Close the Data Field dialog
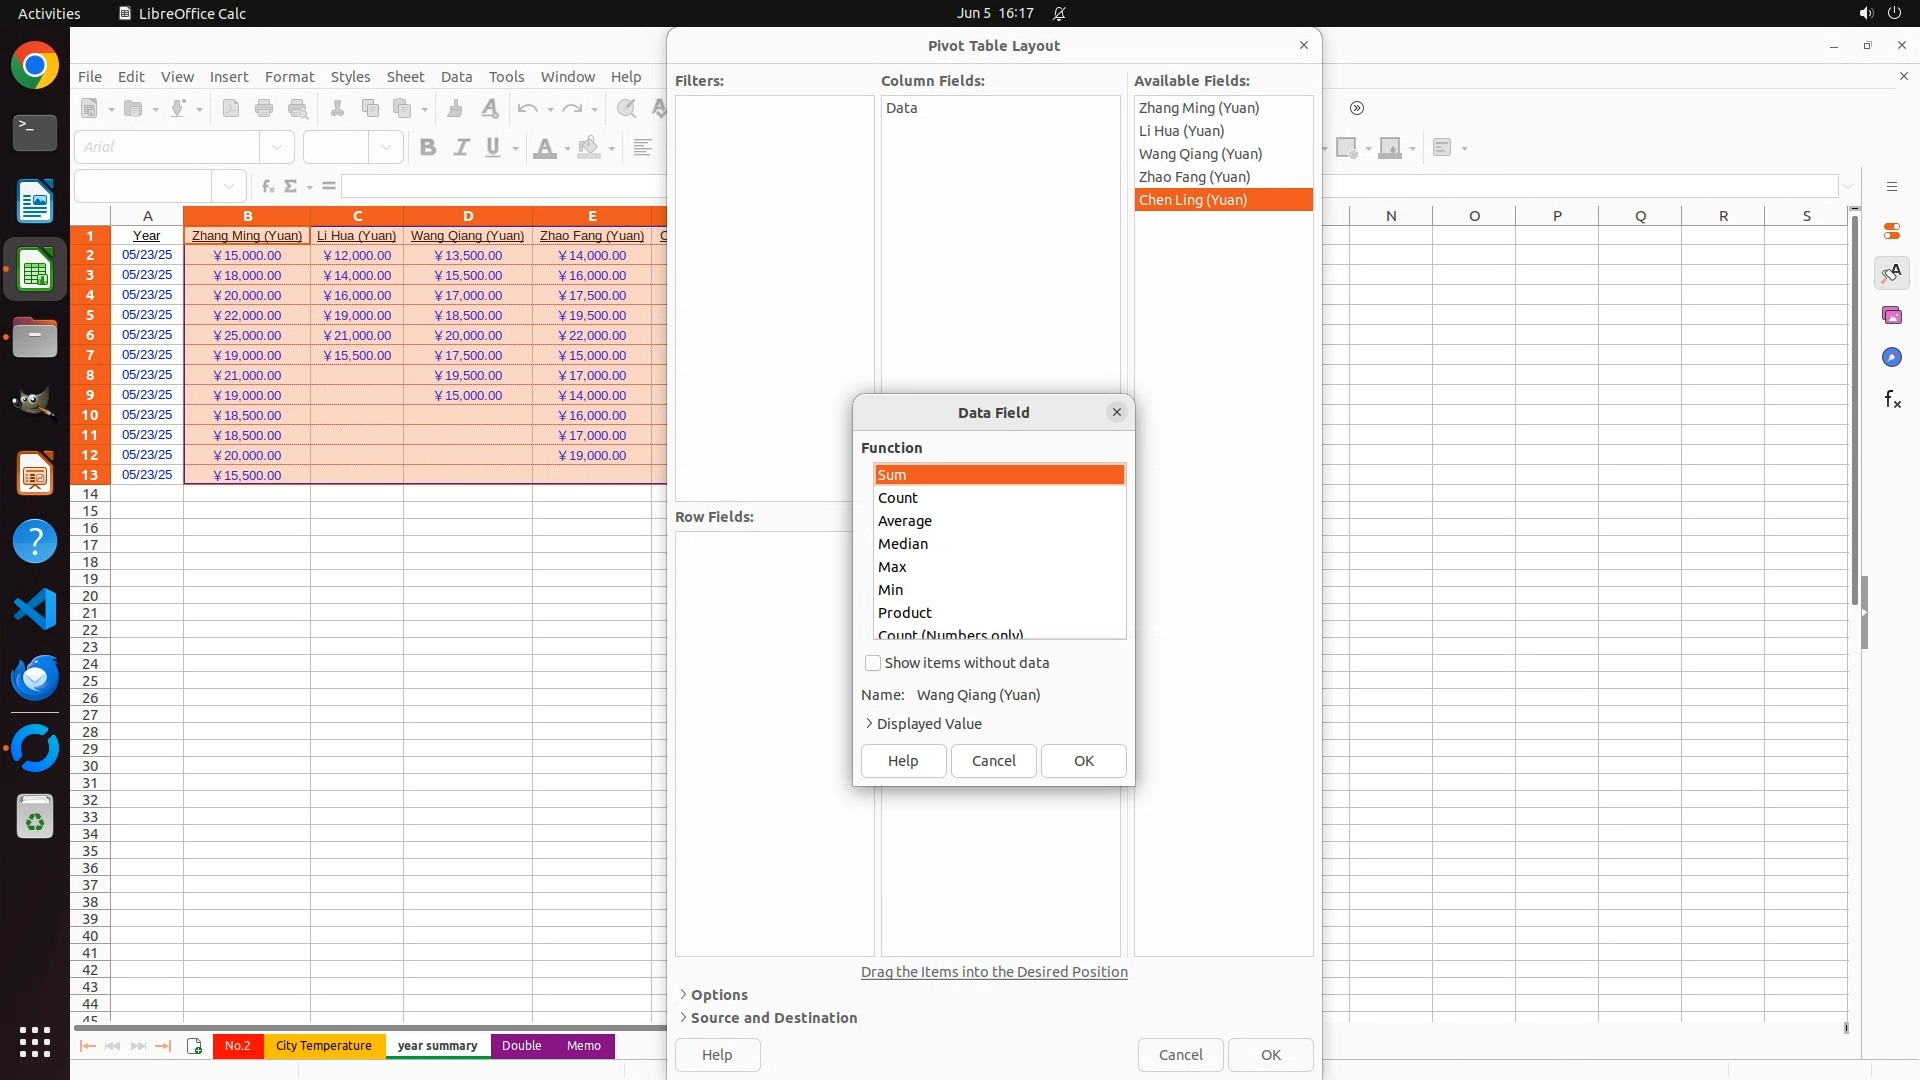 pyautogui.click(x=1117, y=412)
